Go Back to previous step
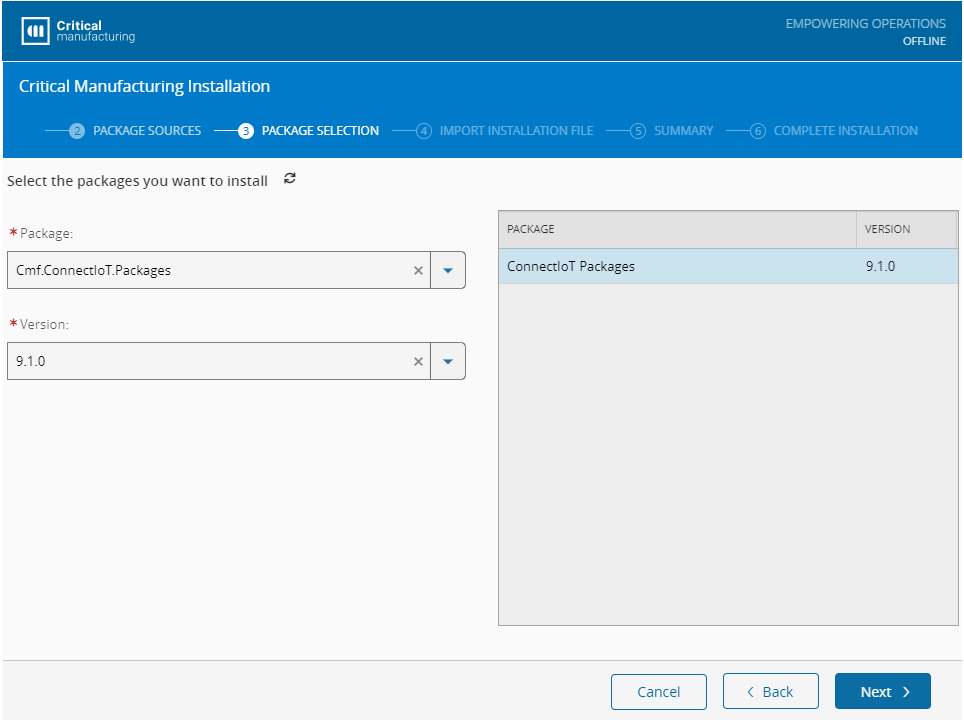964x720 pixels. click(x=770, y=692)
